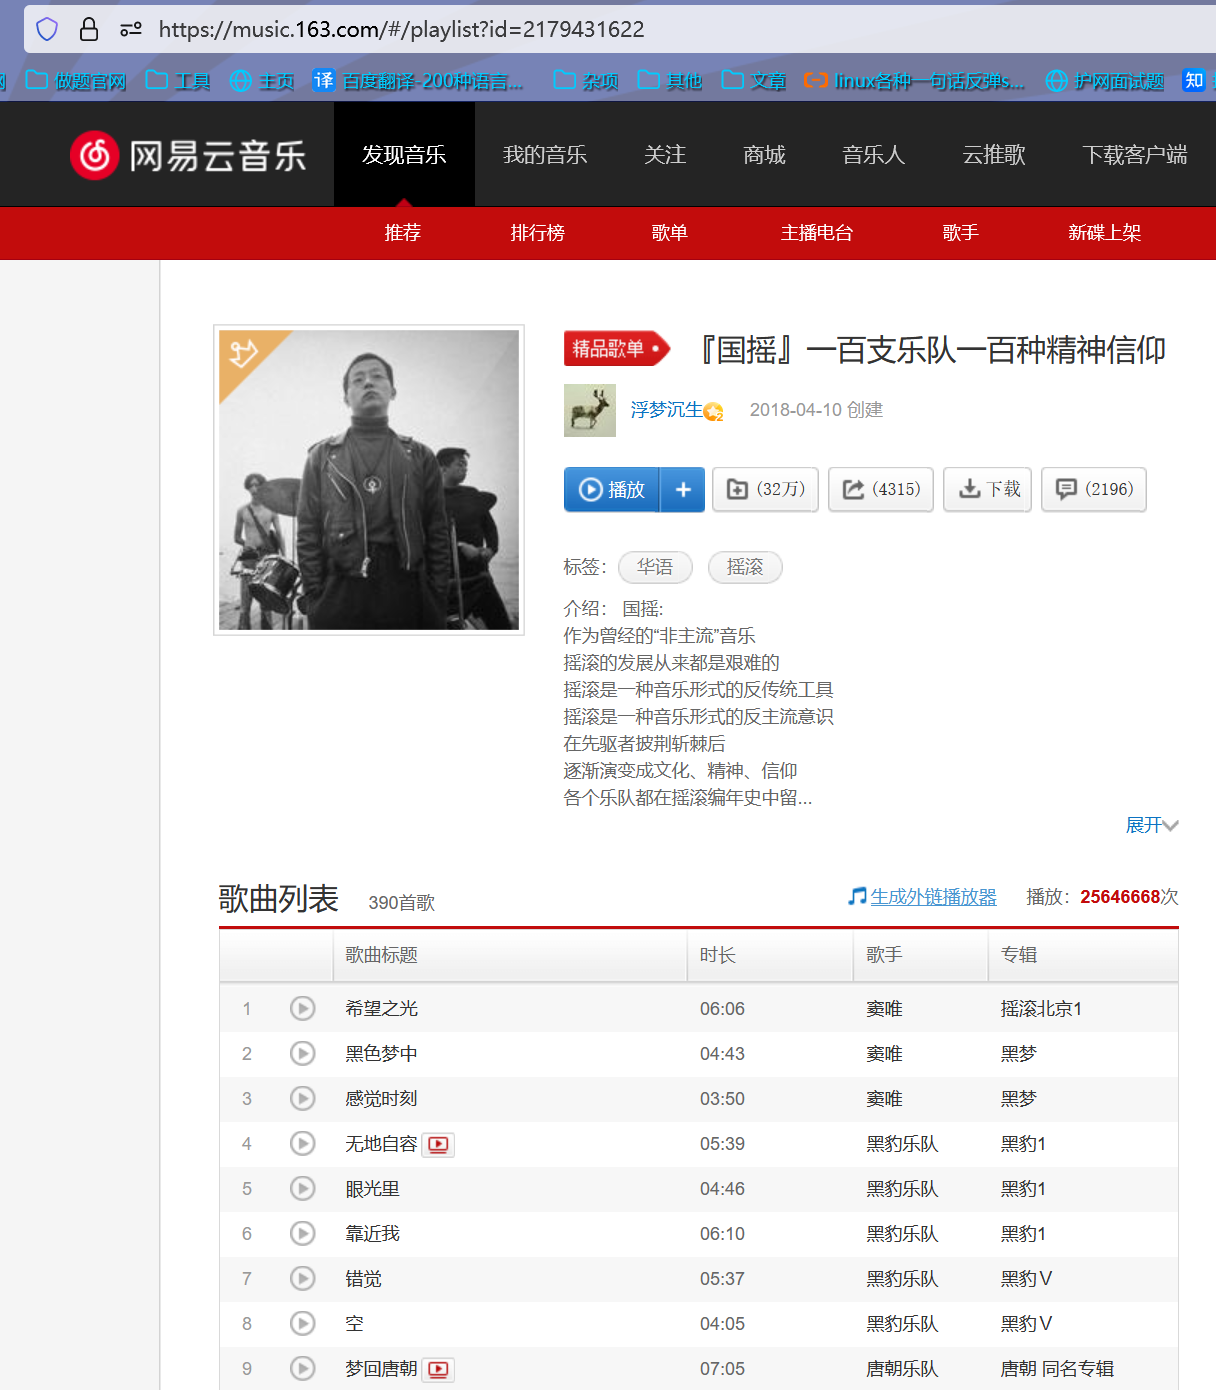Click the collect button (32万)
Viewport: 1216px width, 1390px height.
tap(766, 489)
